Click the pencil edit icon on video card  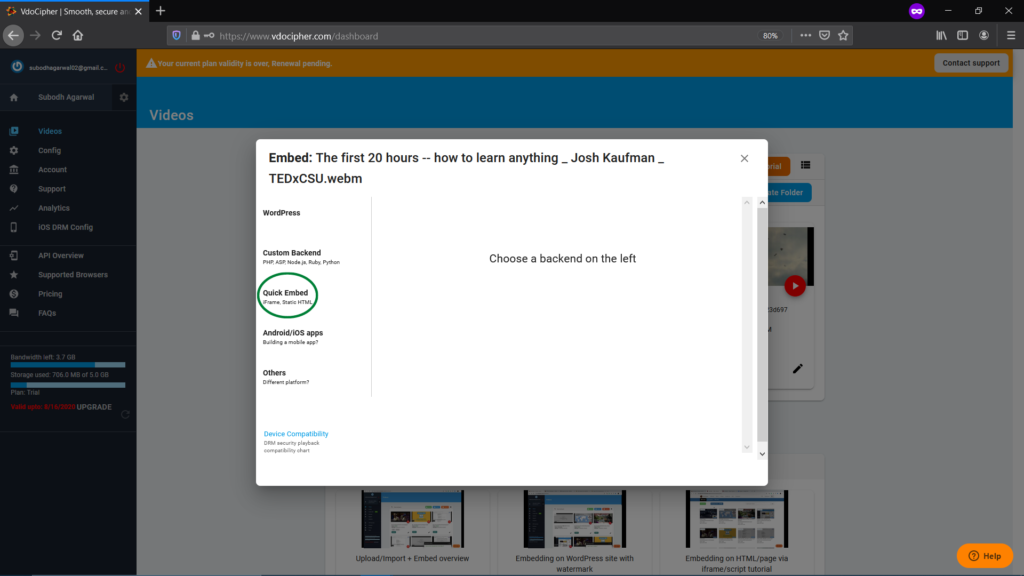pos(797,369)
